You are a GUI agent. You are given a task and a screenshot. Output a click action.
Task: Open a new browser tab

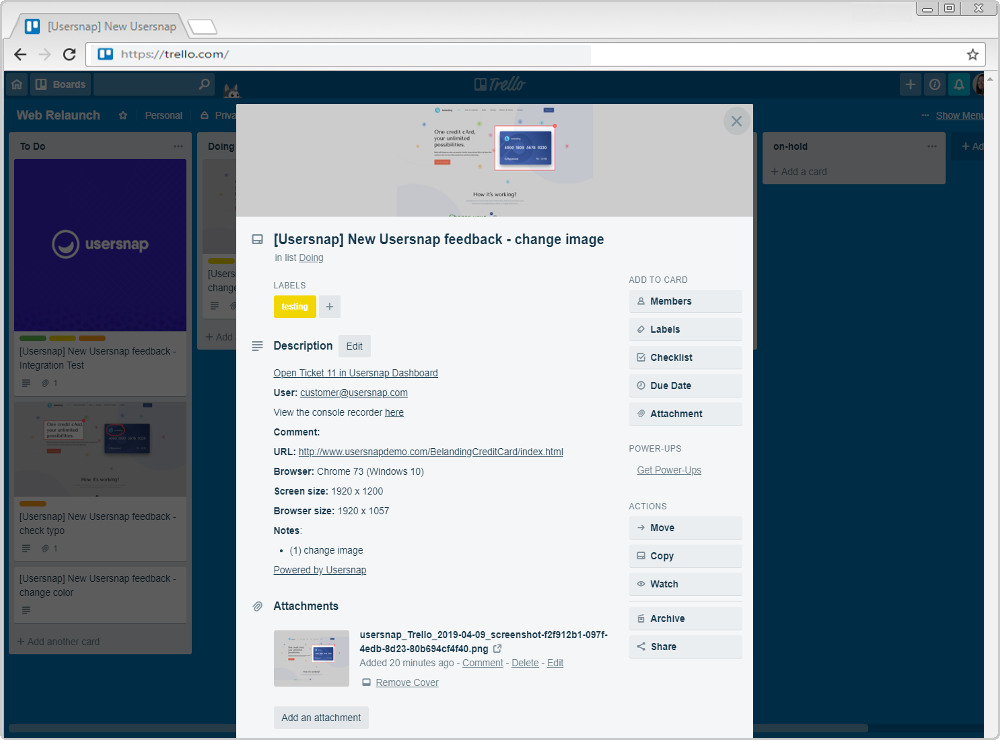[x=203, y=27]
